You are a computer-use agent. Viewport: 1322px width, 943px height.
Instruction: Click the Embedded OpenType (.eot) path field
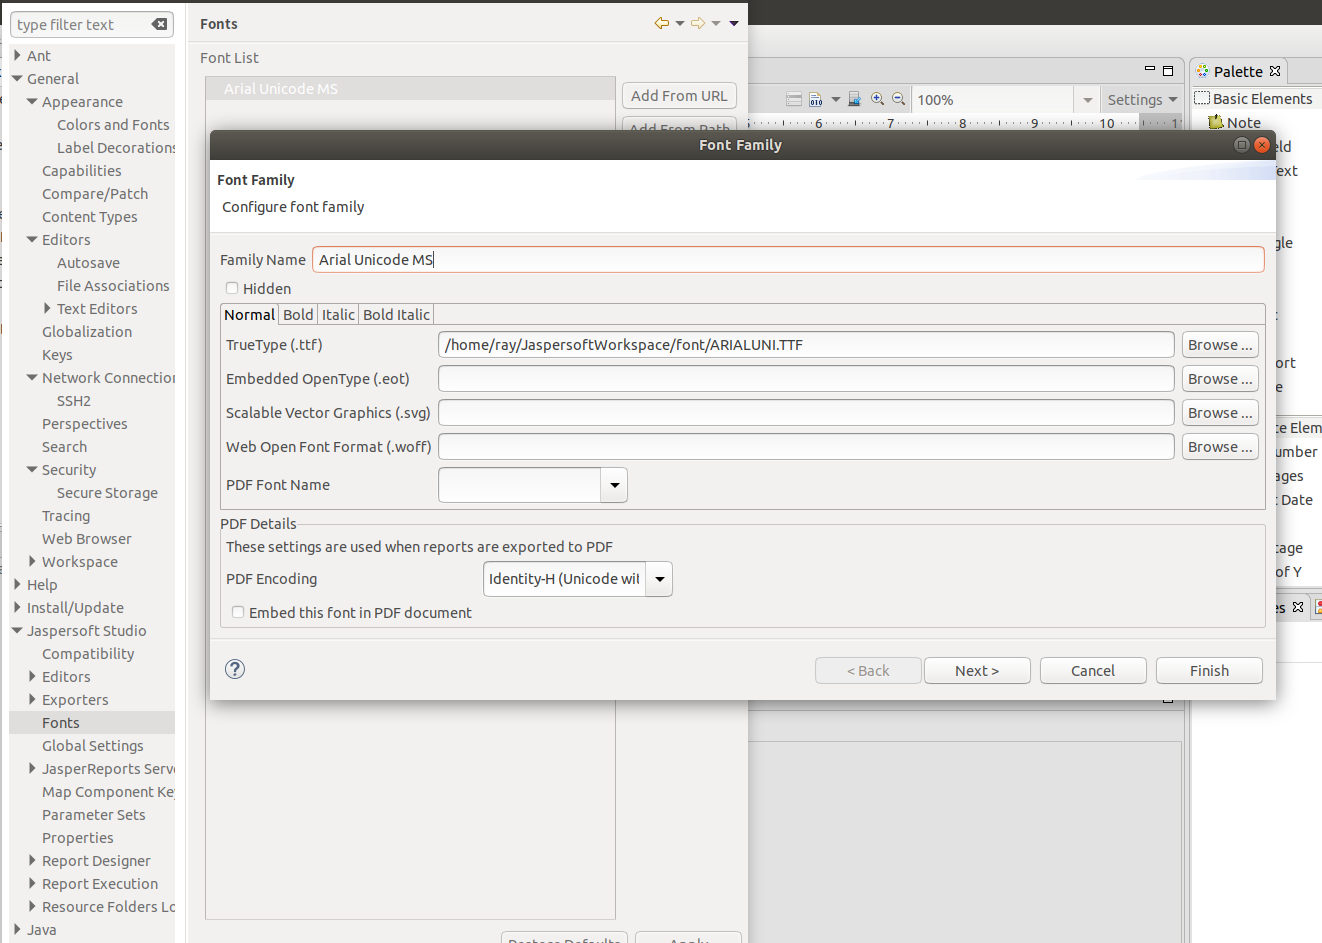[x=806, y=379]
